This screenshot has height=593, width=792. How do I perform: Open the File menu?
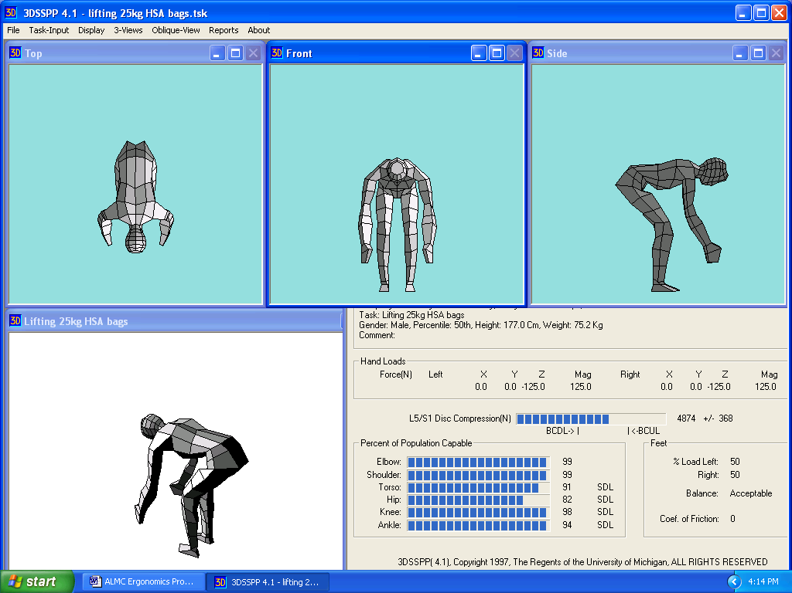[13, 30]
